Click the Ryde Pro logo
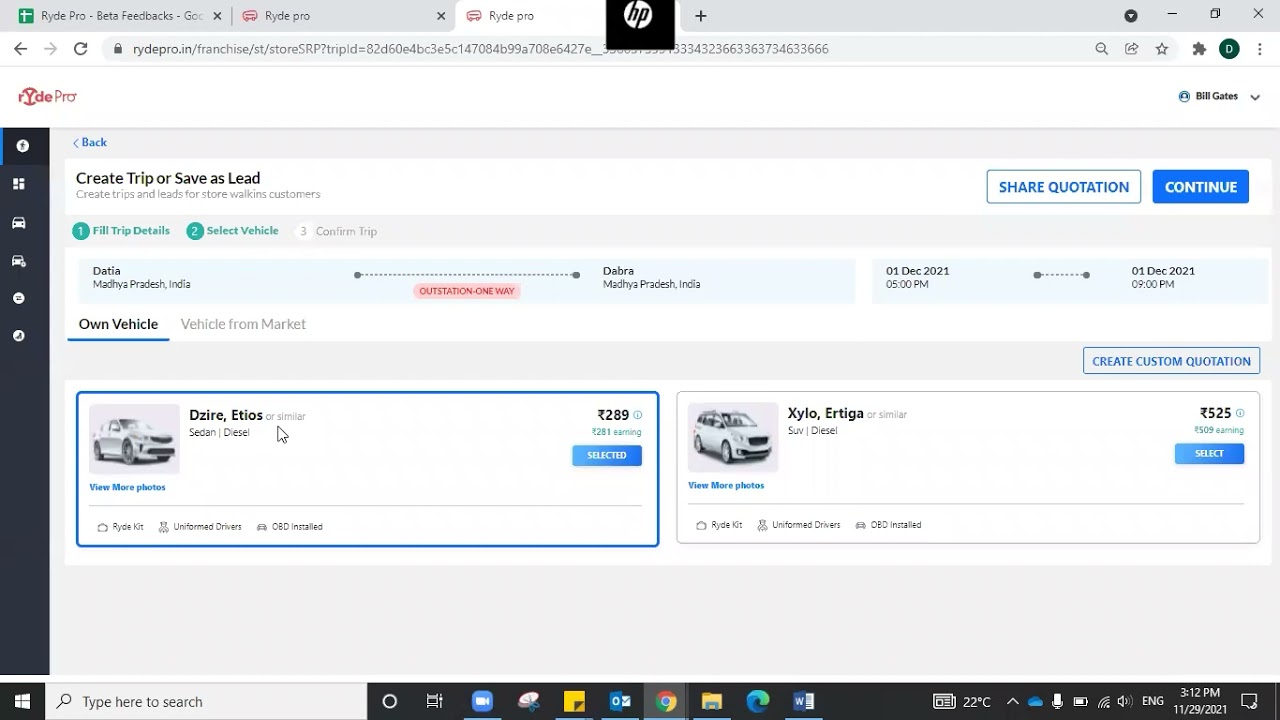This screenshot has height=720, width=1280. (47, 96)
